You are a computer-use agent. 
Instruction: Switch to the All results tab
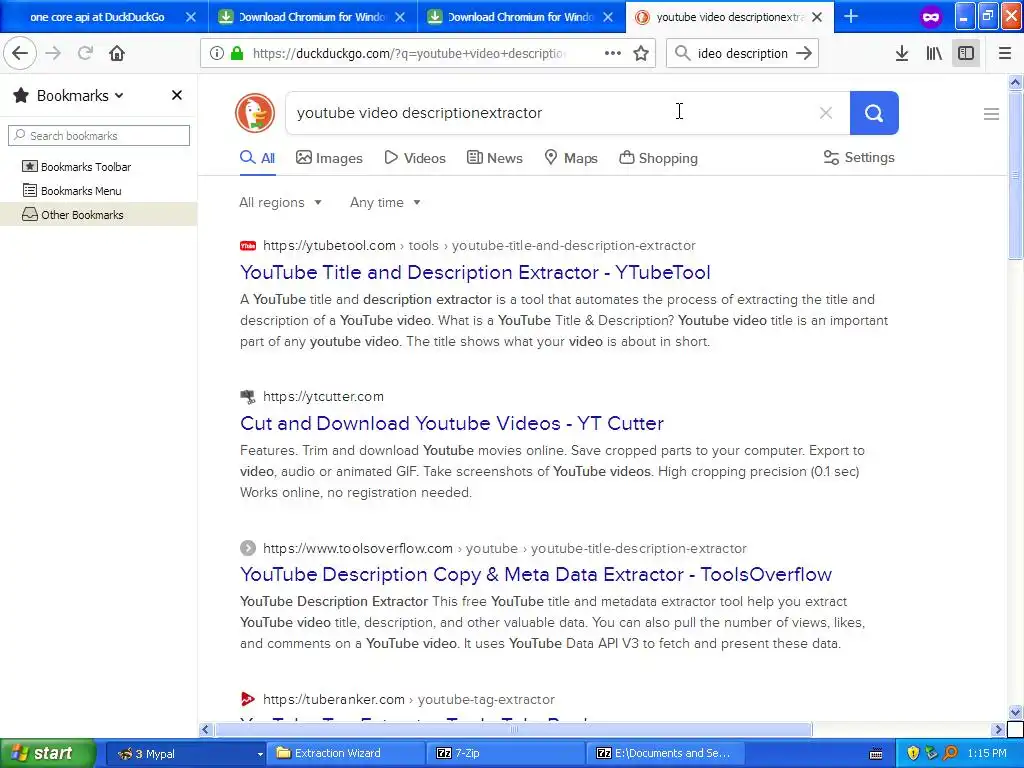coord(257,158)
